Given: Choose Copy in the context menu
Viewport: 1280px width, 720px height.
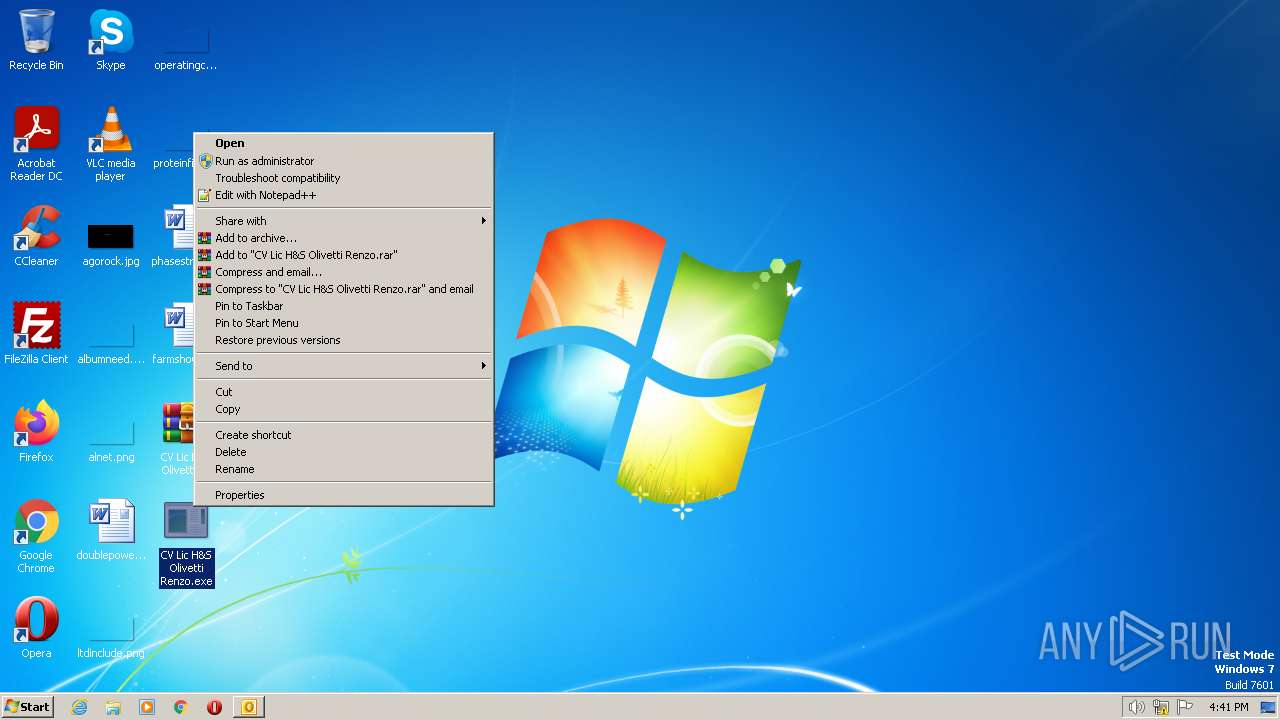Looking at the screenshot, I should coord(343,409).
